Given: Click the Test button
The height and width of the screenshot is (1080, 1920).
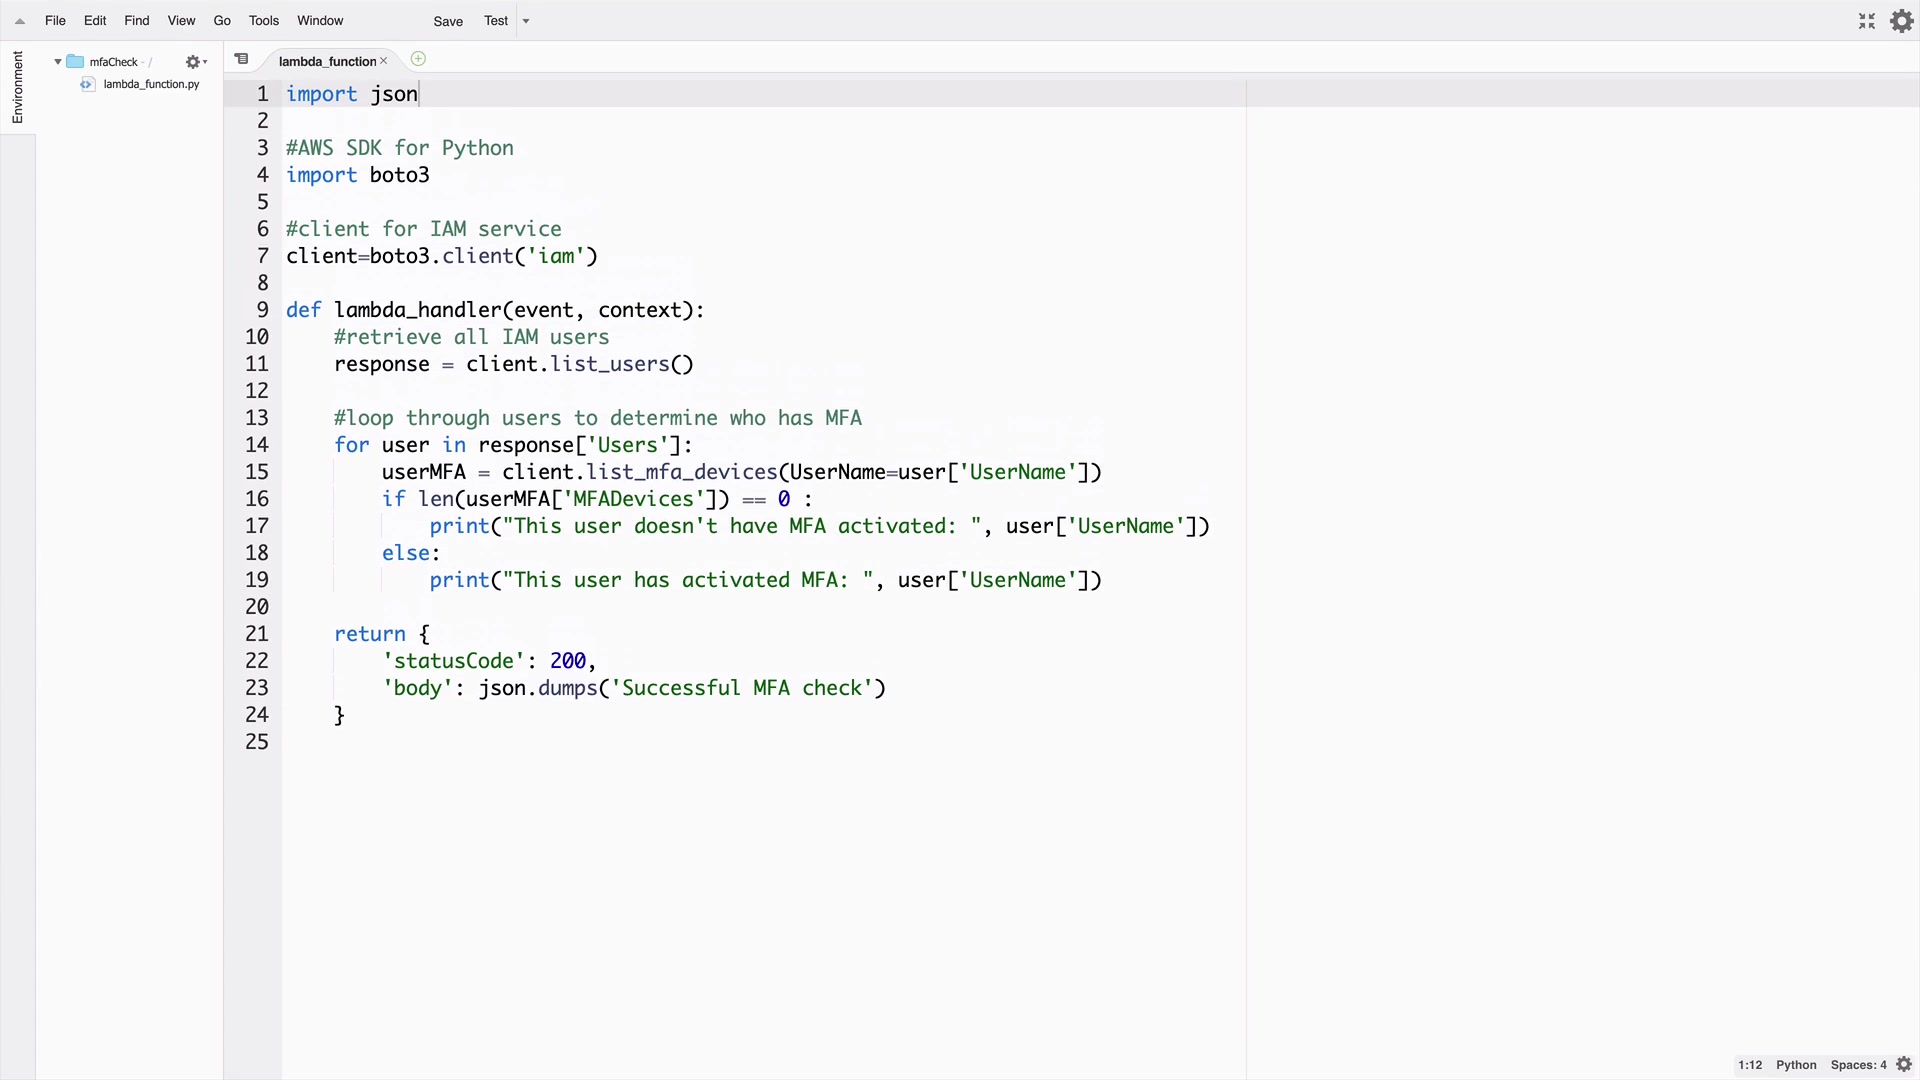Looking at the screenshot, I should [496, 21].
